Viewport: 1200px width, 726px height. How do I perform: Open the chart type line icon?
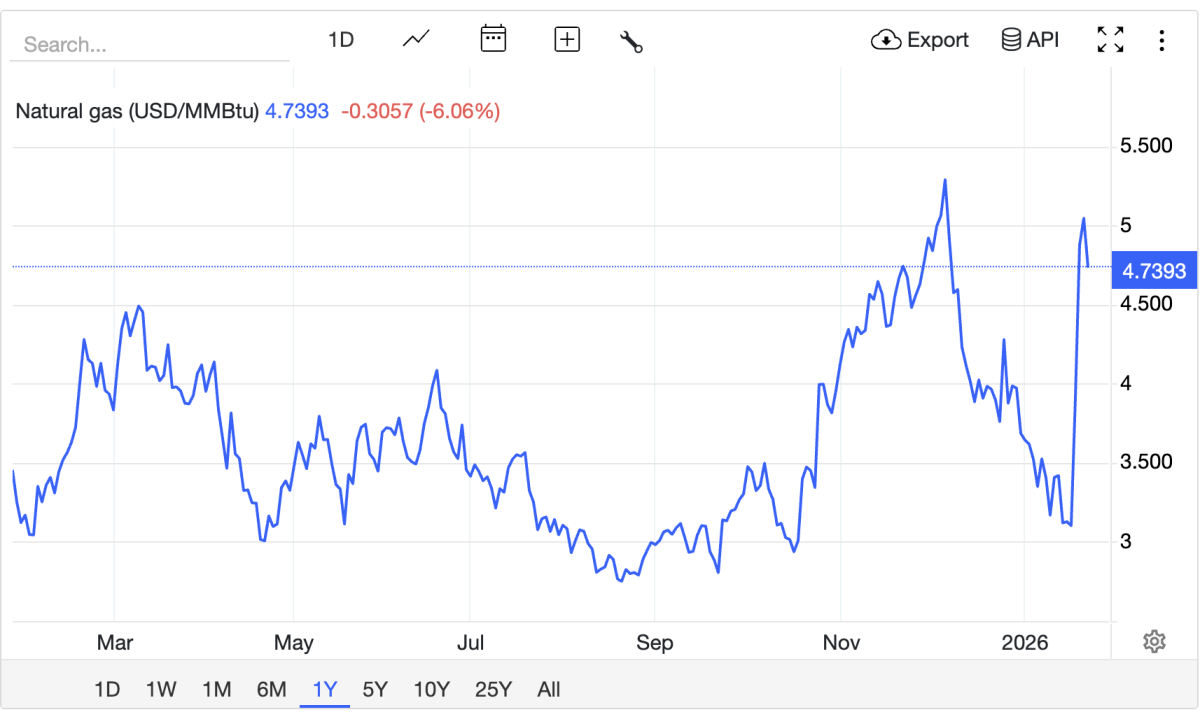pos(416,40)
